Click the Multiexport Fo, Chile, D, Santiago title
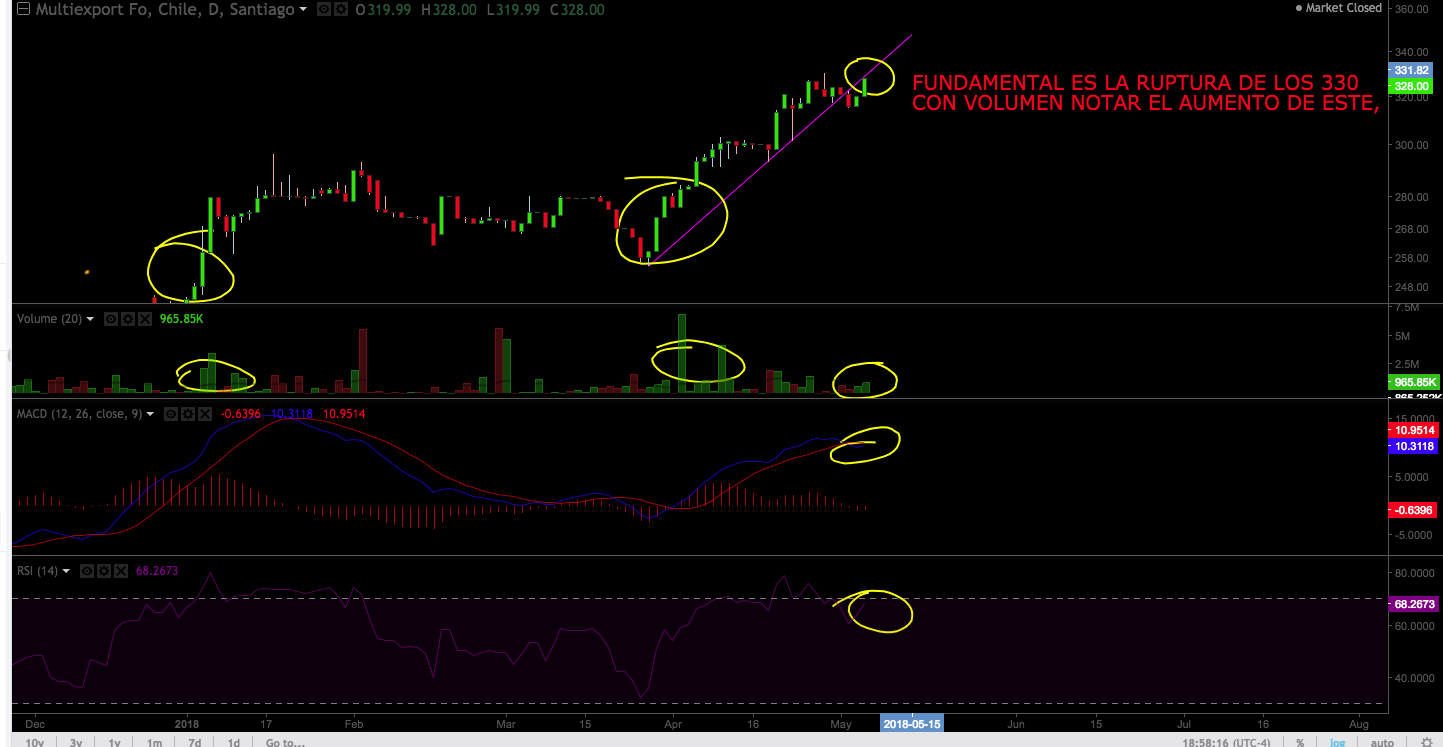1443x747 pixels. pos(164,10)
